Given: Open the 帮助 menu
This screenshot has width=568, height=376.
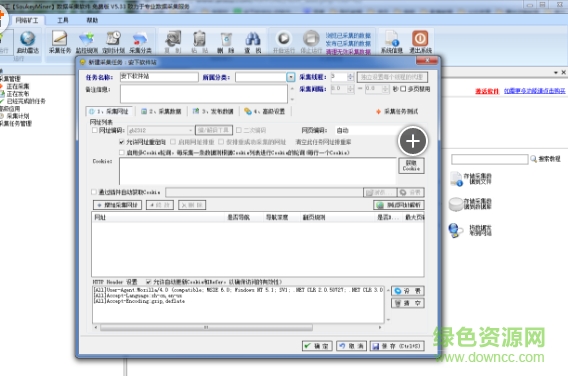Looking at the screenshot, I should pyautogui.click(x=92, y=20).
